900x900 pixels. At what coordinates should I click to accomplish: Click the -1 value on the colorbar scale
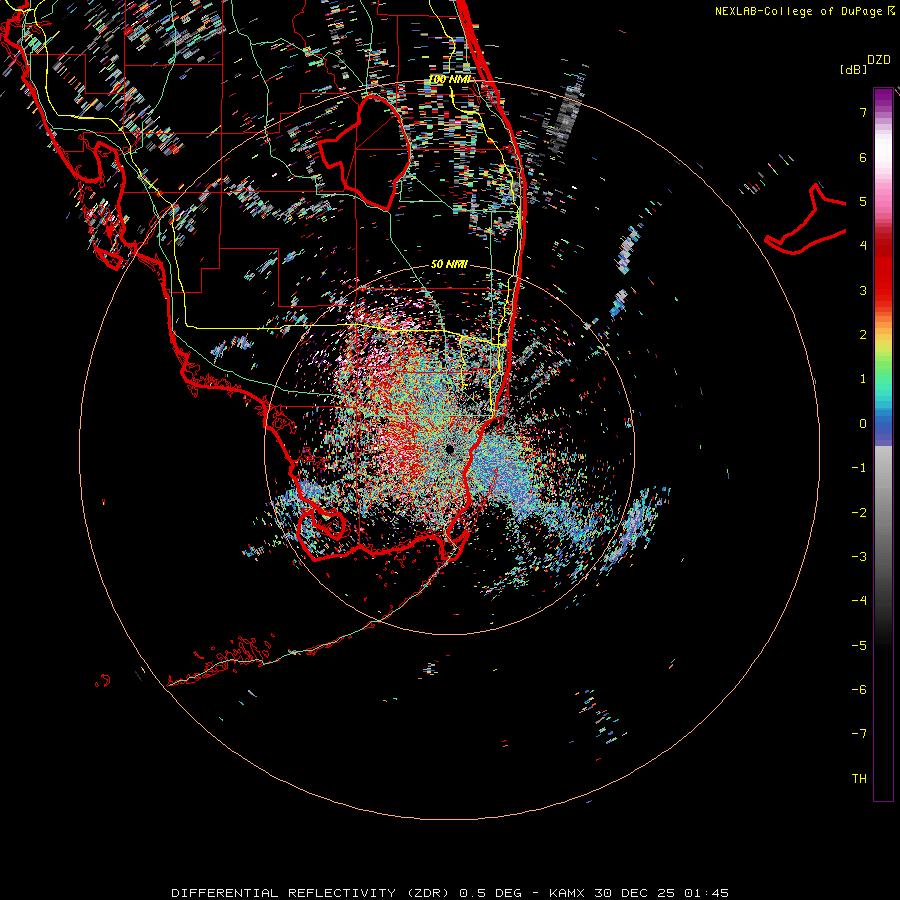point(859,468)
